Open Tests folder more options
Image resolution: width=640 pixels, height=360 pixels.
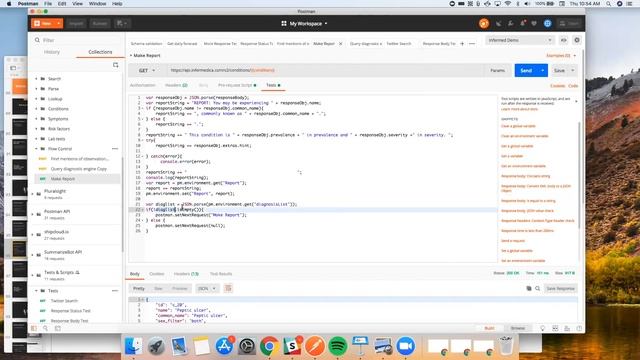coord(115,291)
